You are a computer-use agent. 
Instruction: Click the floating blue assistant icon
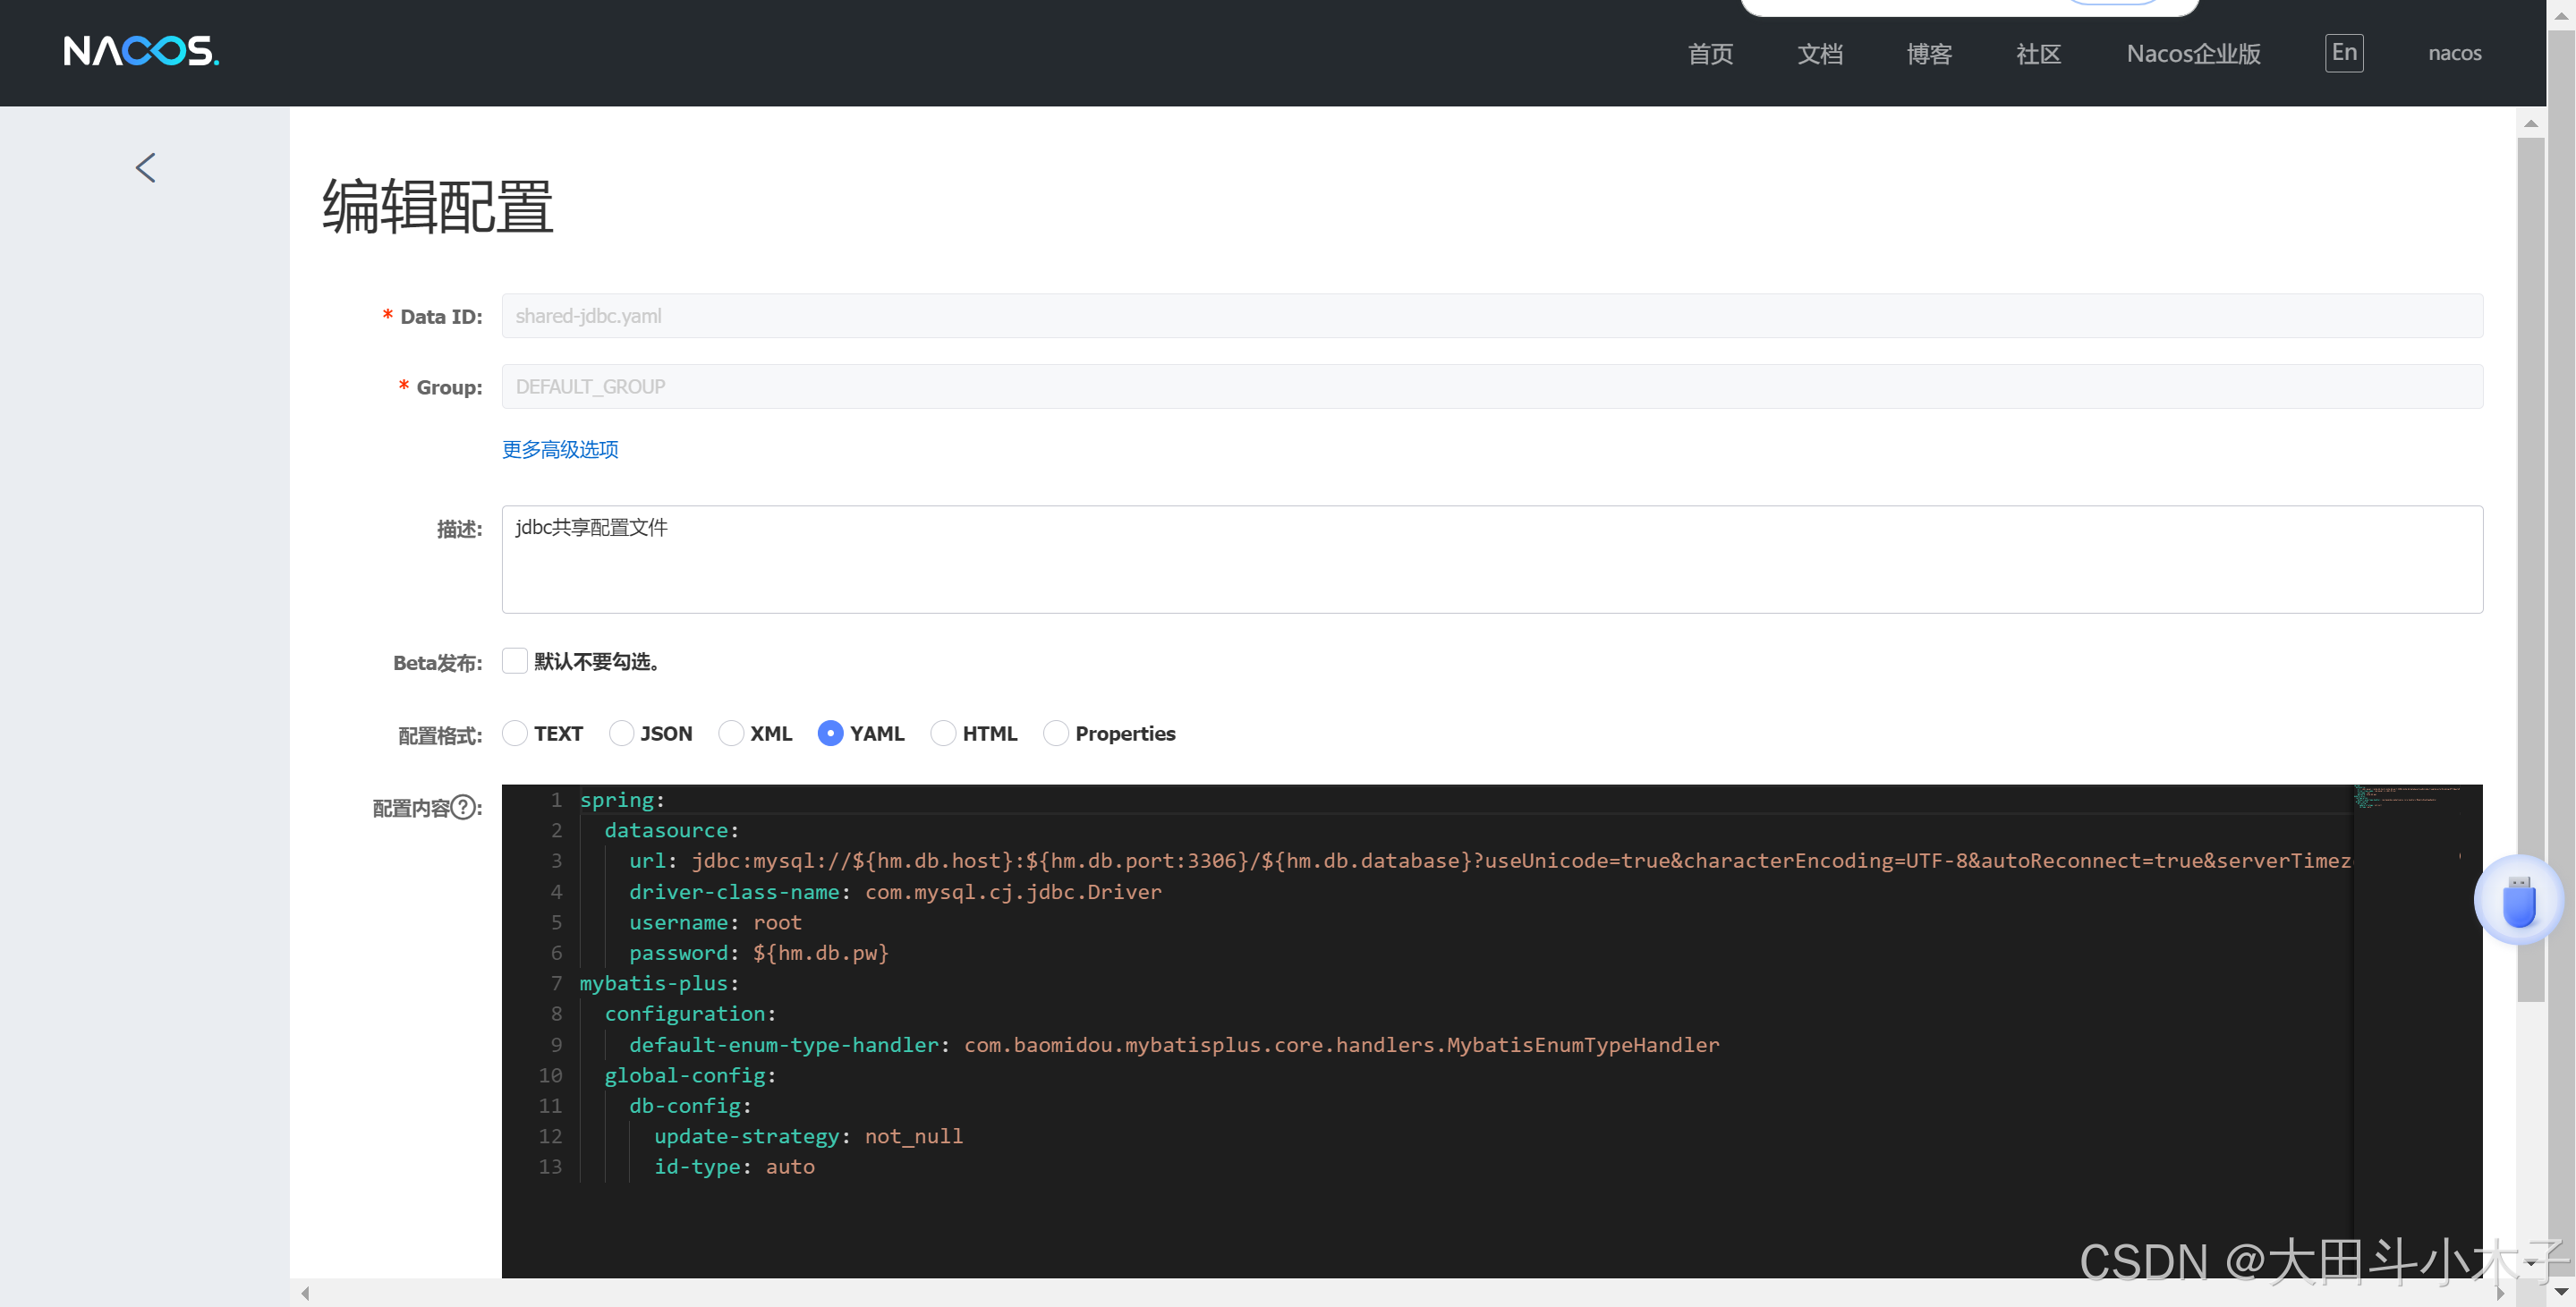pos(2518,900)
